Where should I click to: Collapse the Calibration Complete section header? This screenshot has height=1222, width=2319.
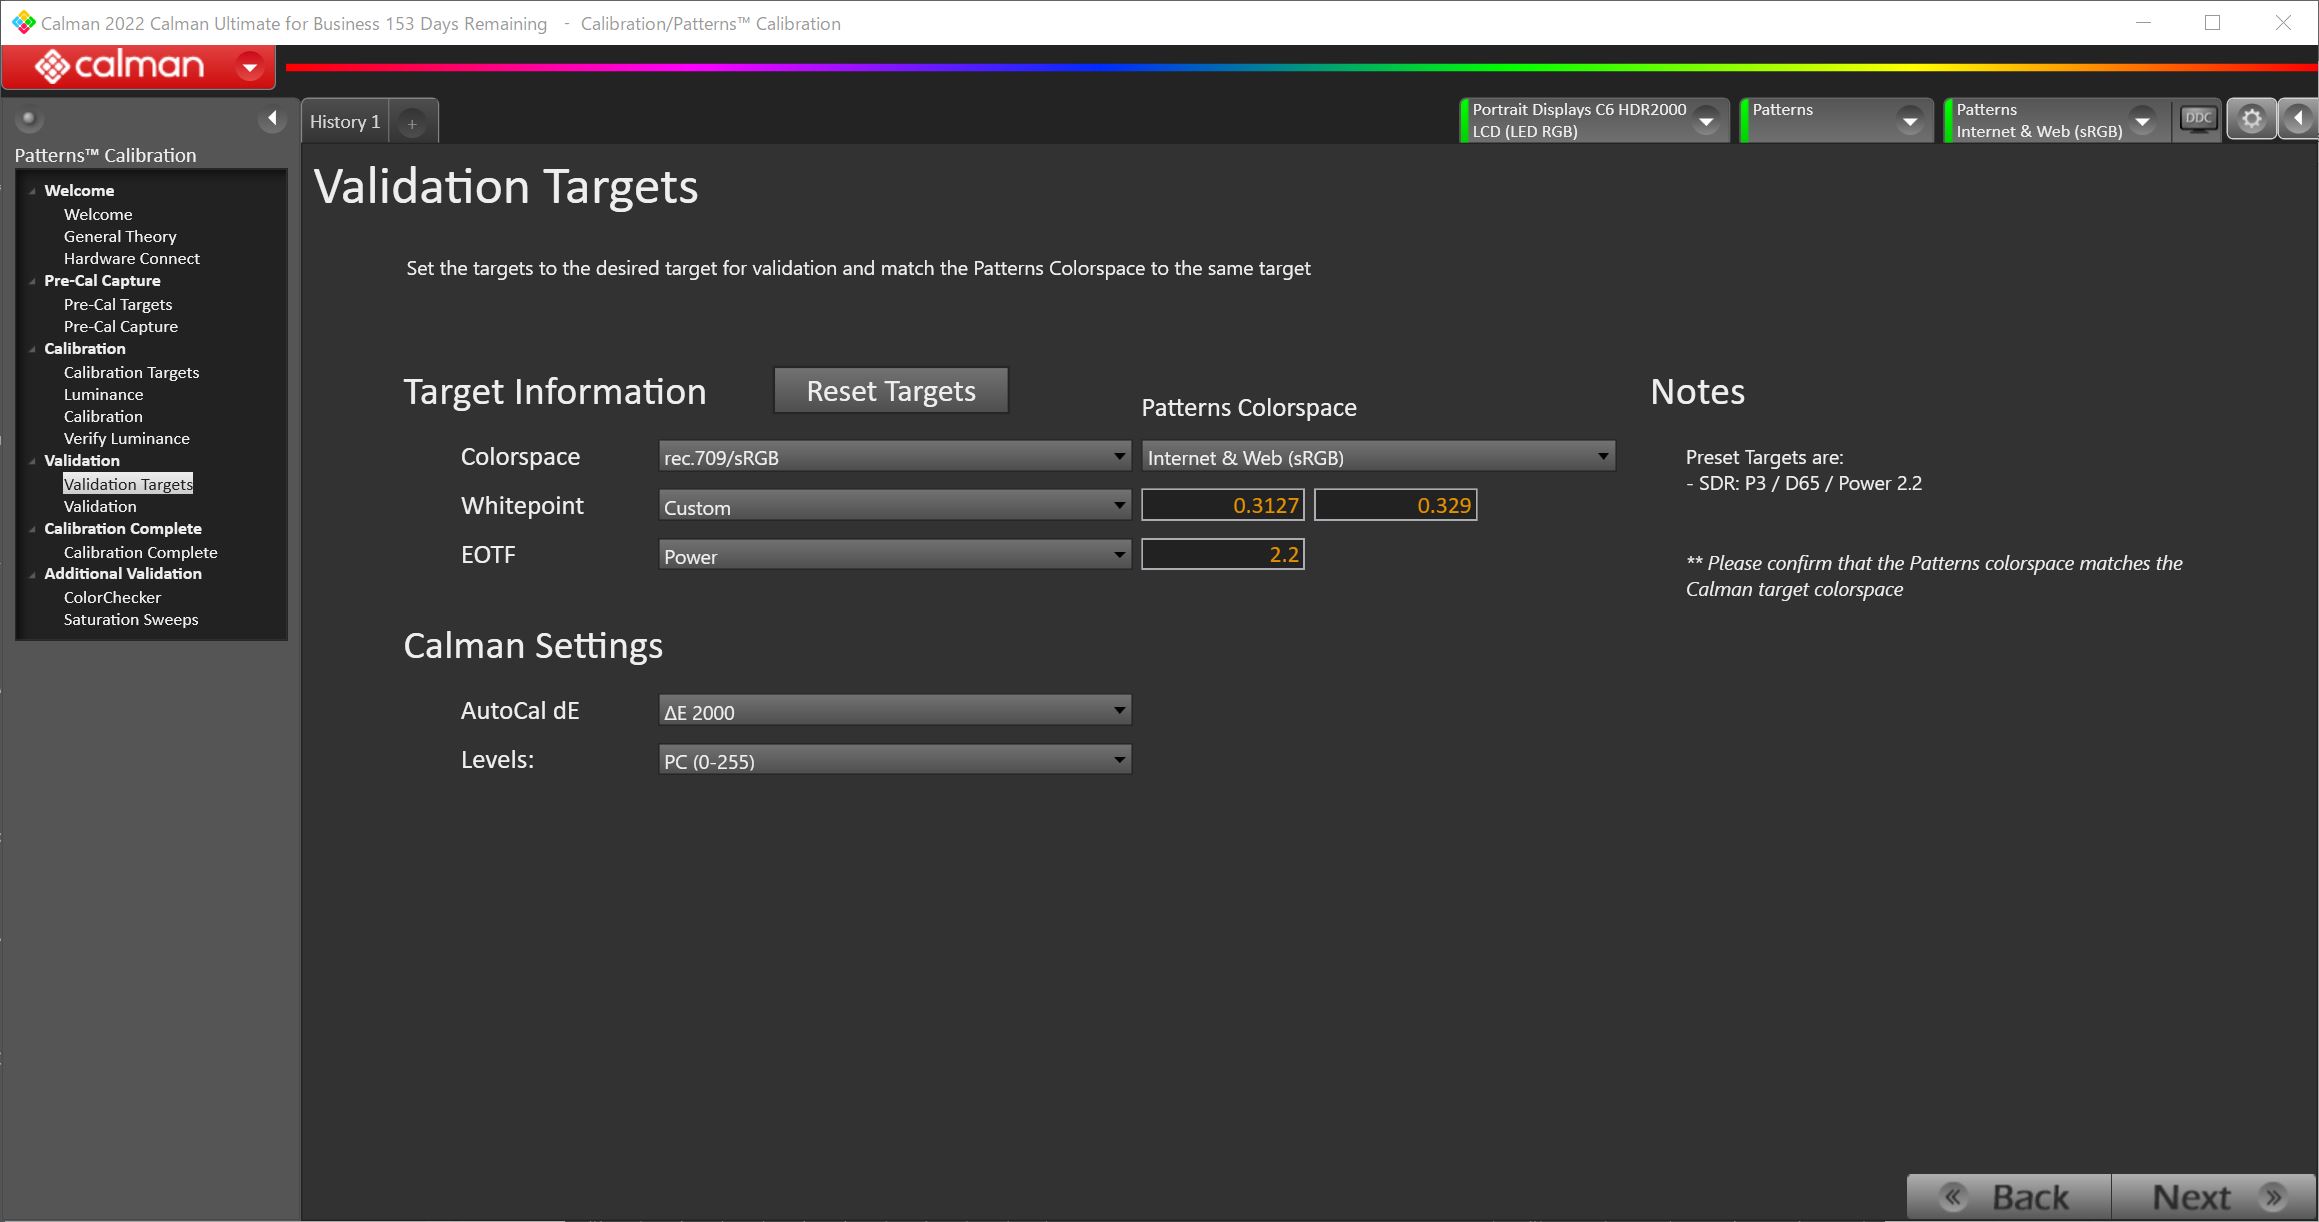[33, 529]
